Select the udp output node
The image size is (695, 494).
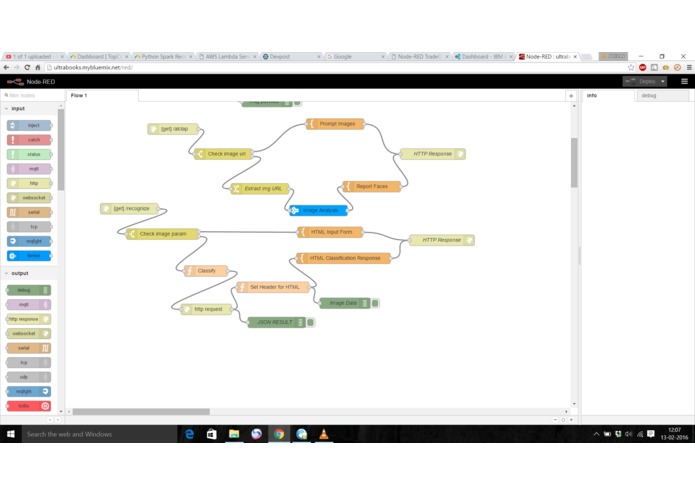[x=29, y=377]
